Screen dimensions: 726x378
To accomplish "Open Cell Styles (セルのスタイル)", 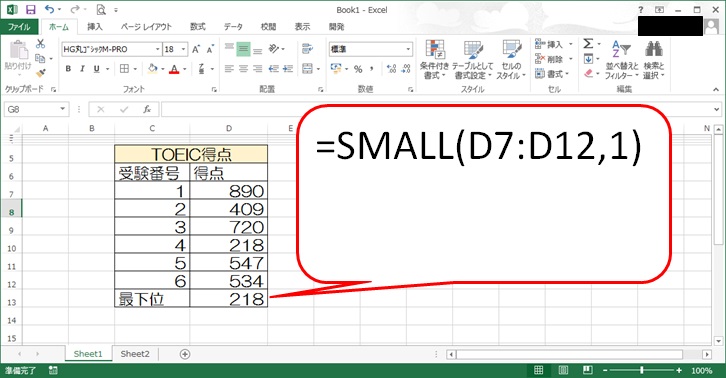I will coord(511,59).
